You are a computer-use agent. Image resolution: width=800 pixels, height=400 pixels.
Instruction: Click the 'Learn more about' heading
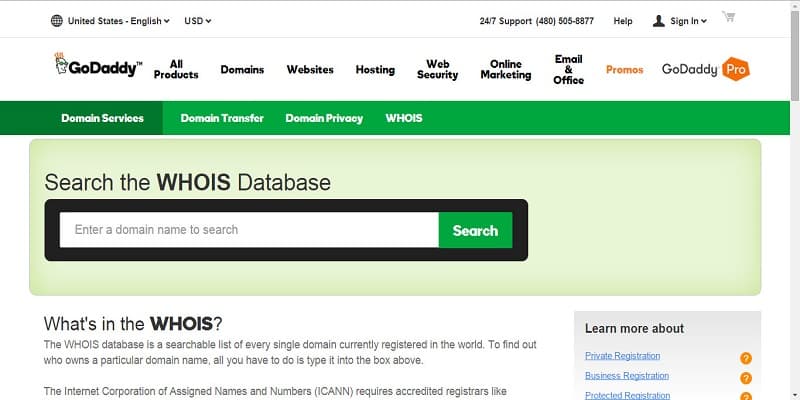(x=634, y=329)
